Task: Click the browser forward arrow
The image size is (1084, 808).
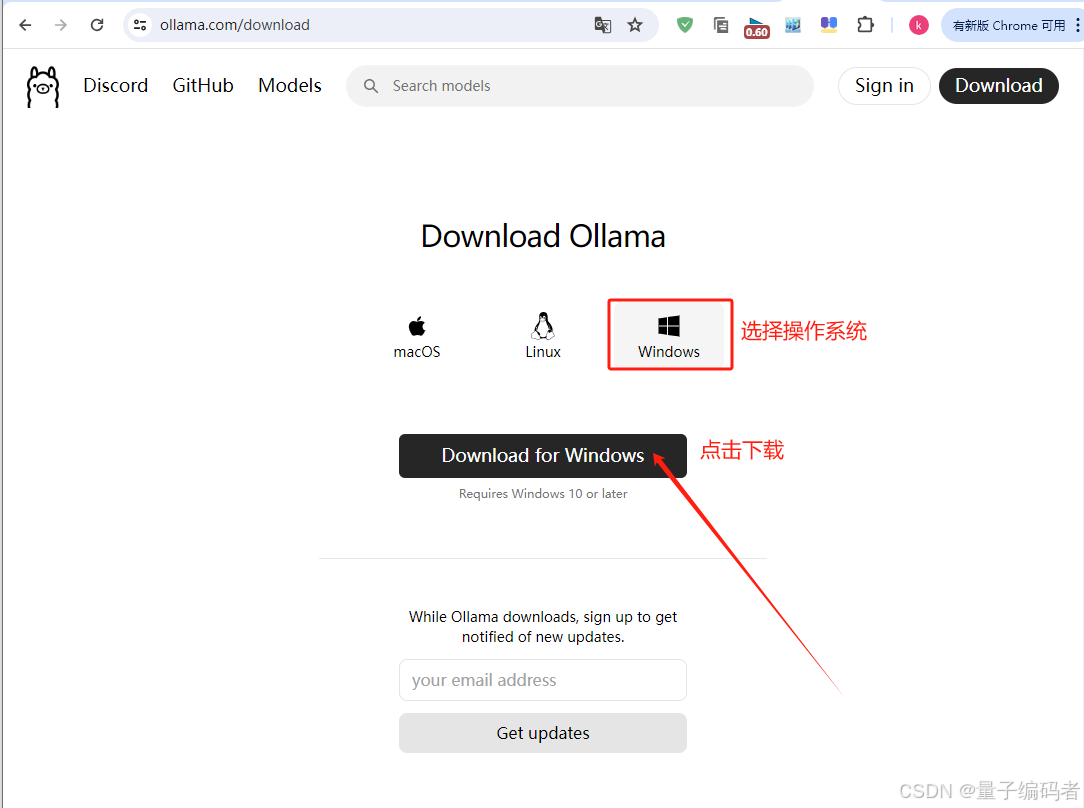Action: 61,26
